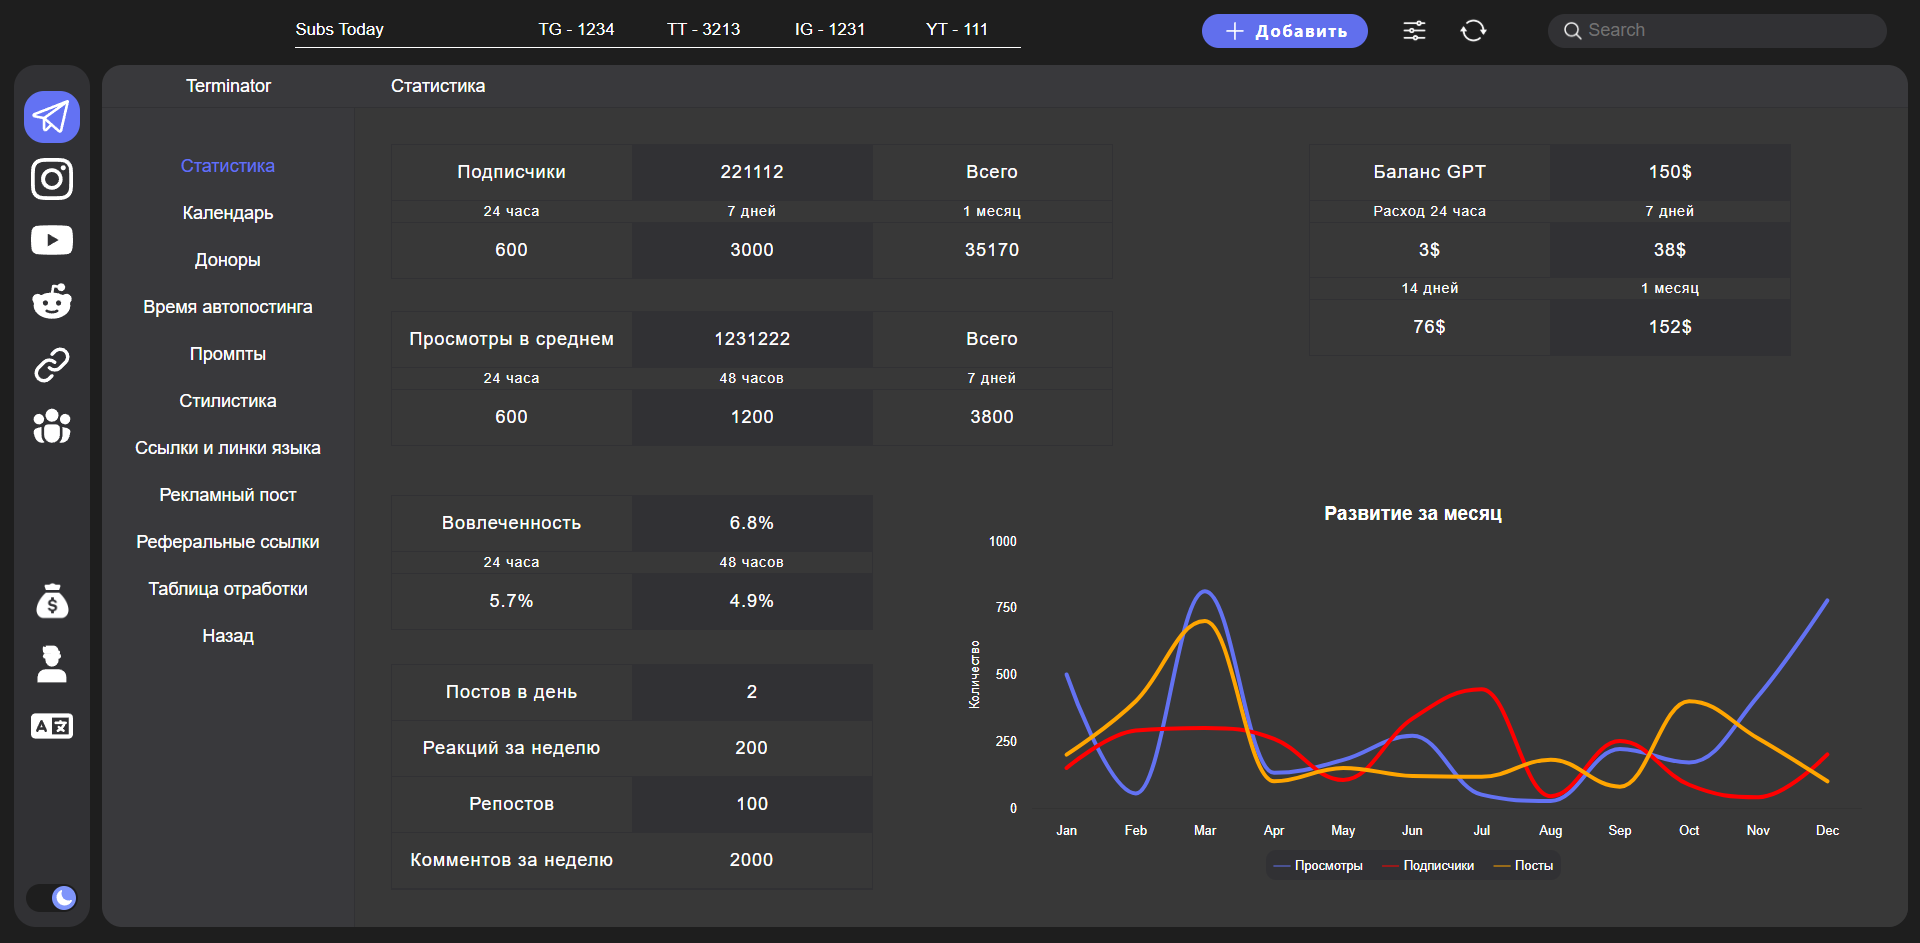Click the refresh sync icon

[1473, 31]
